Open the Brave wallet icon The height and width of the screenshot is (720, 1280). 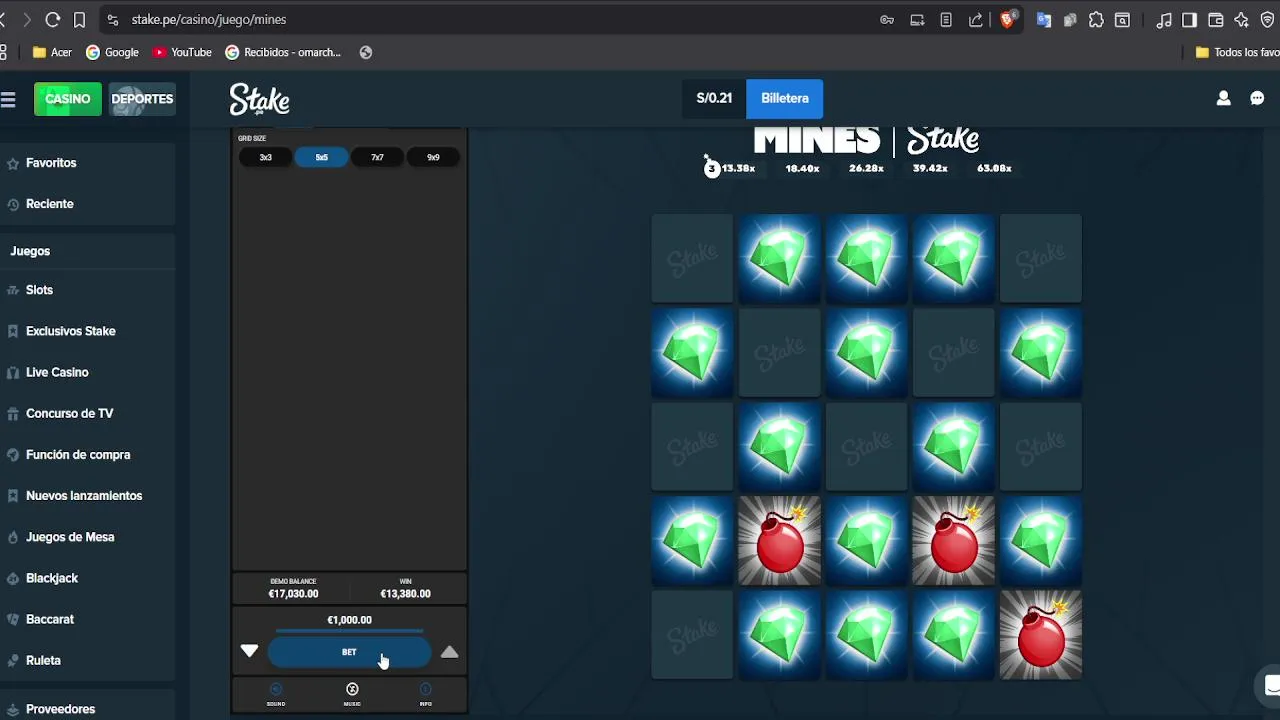click(1216, 19)
